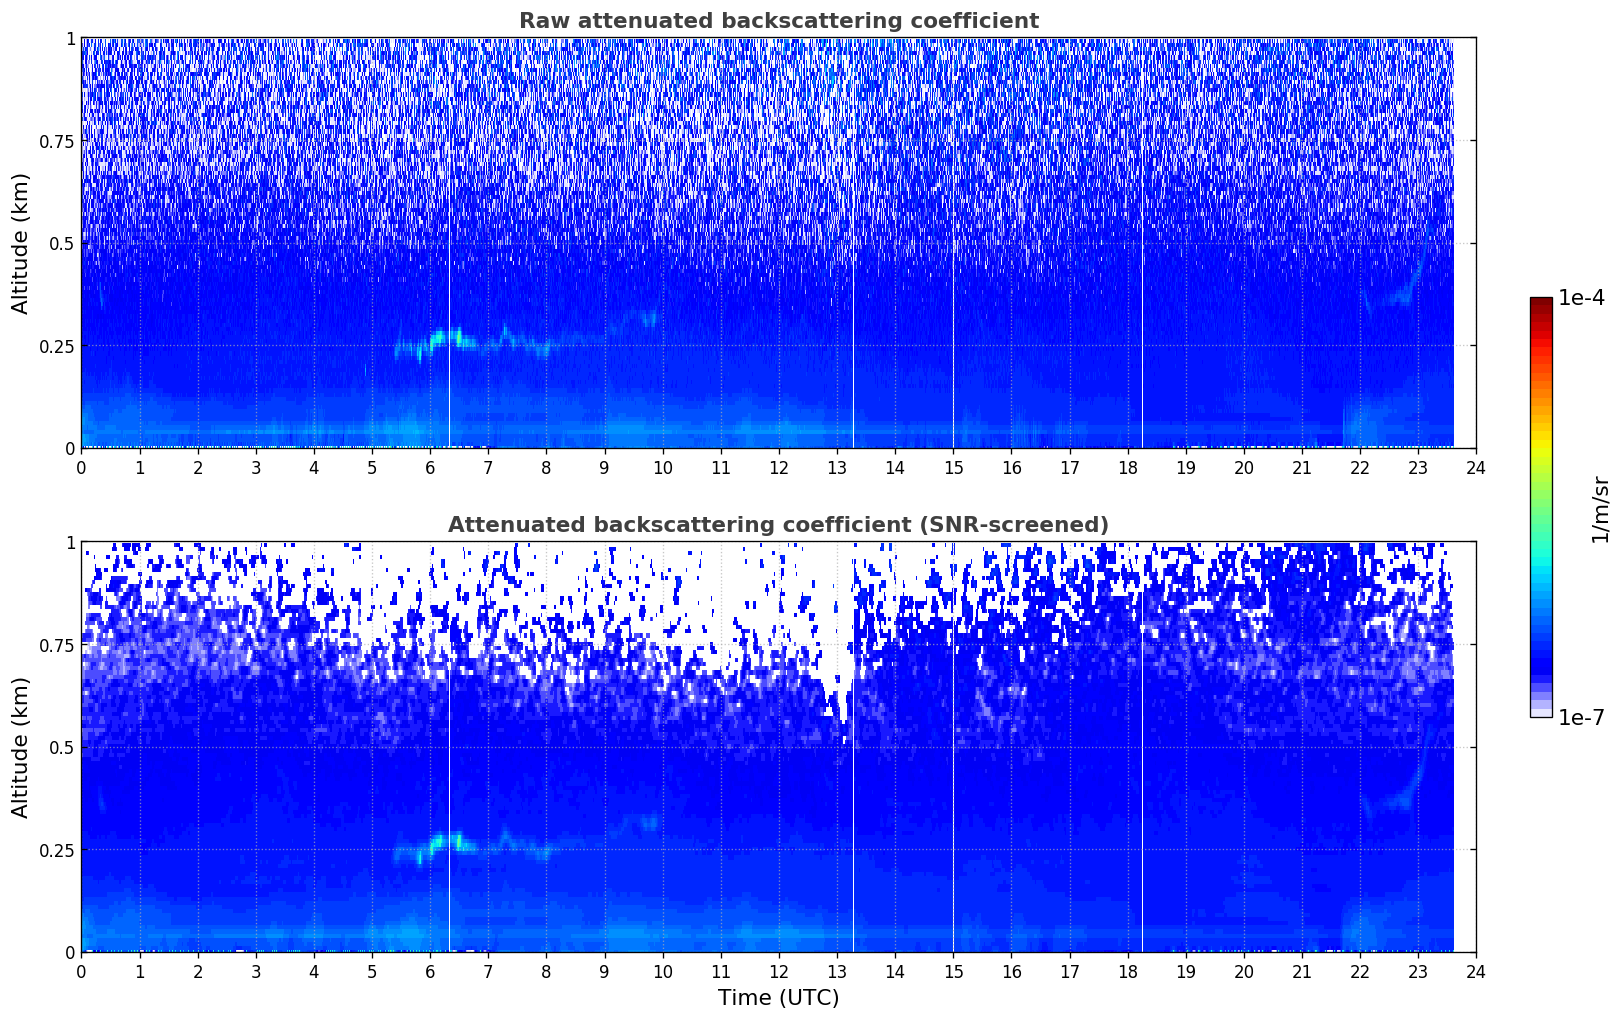Image resolution: width=1621 pixels, height=1020 pixels.
Task: Click the "Attenuated backscattering coefficient (SNR-screened)" title
Action: click(x=778, y=525)
